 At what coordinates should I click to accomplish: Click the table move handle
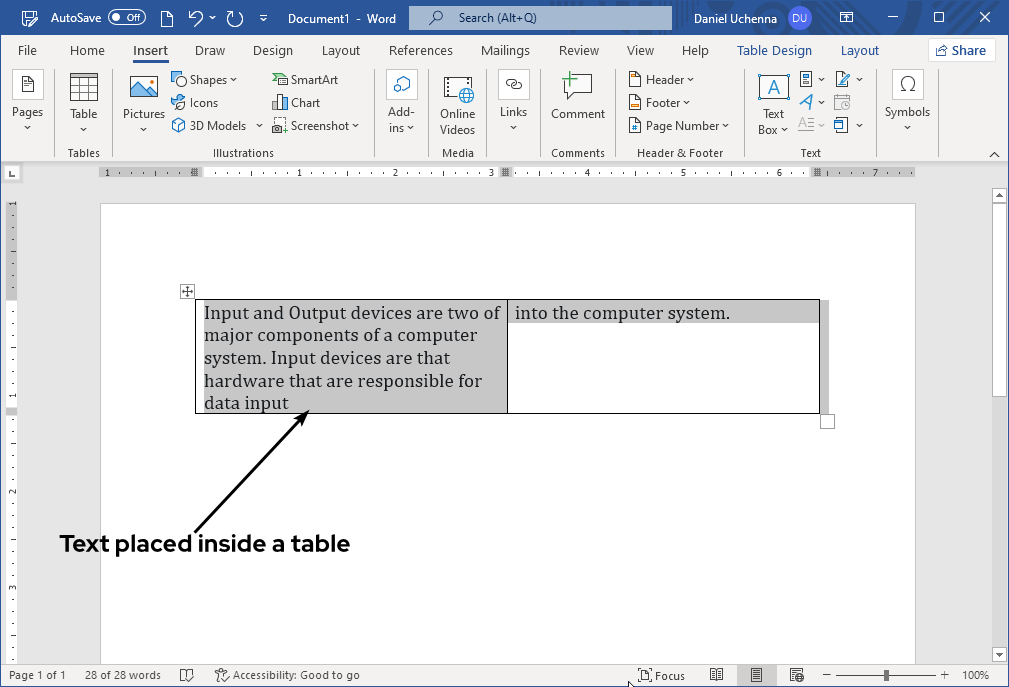187,291
